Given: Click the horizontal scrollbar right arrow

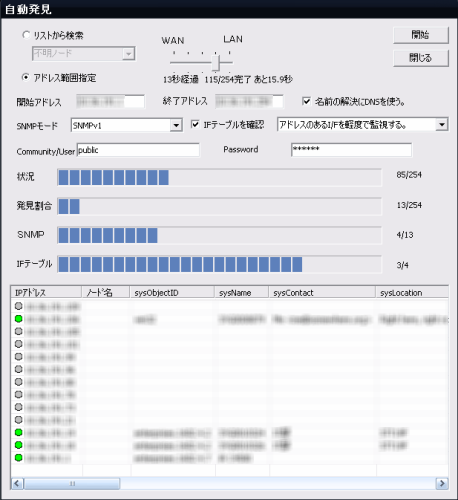Looking at the screenshot, I should tap(442, 483).
